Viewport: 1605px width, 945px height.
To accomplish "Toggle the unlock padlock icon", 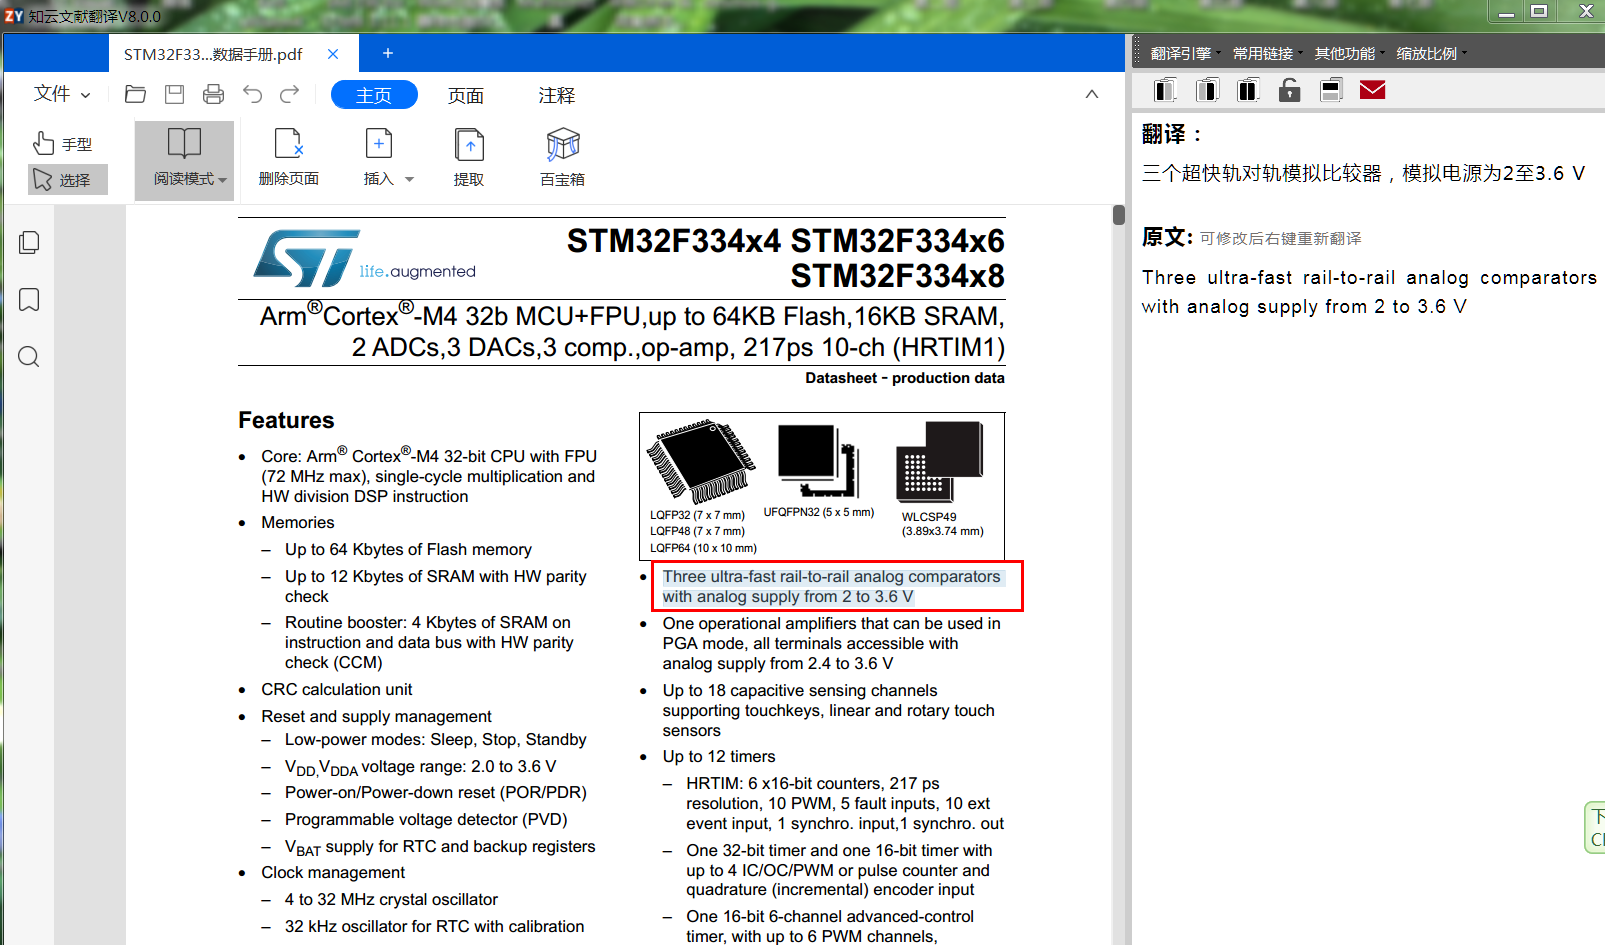I will 1290,91.
